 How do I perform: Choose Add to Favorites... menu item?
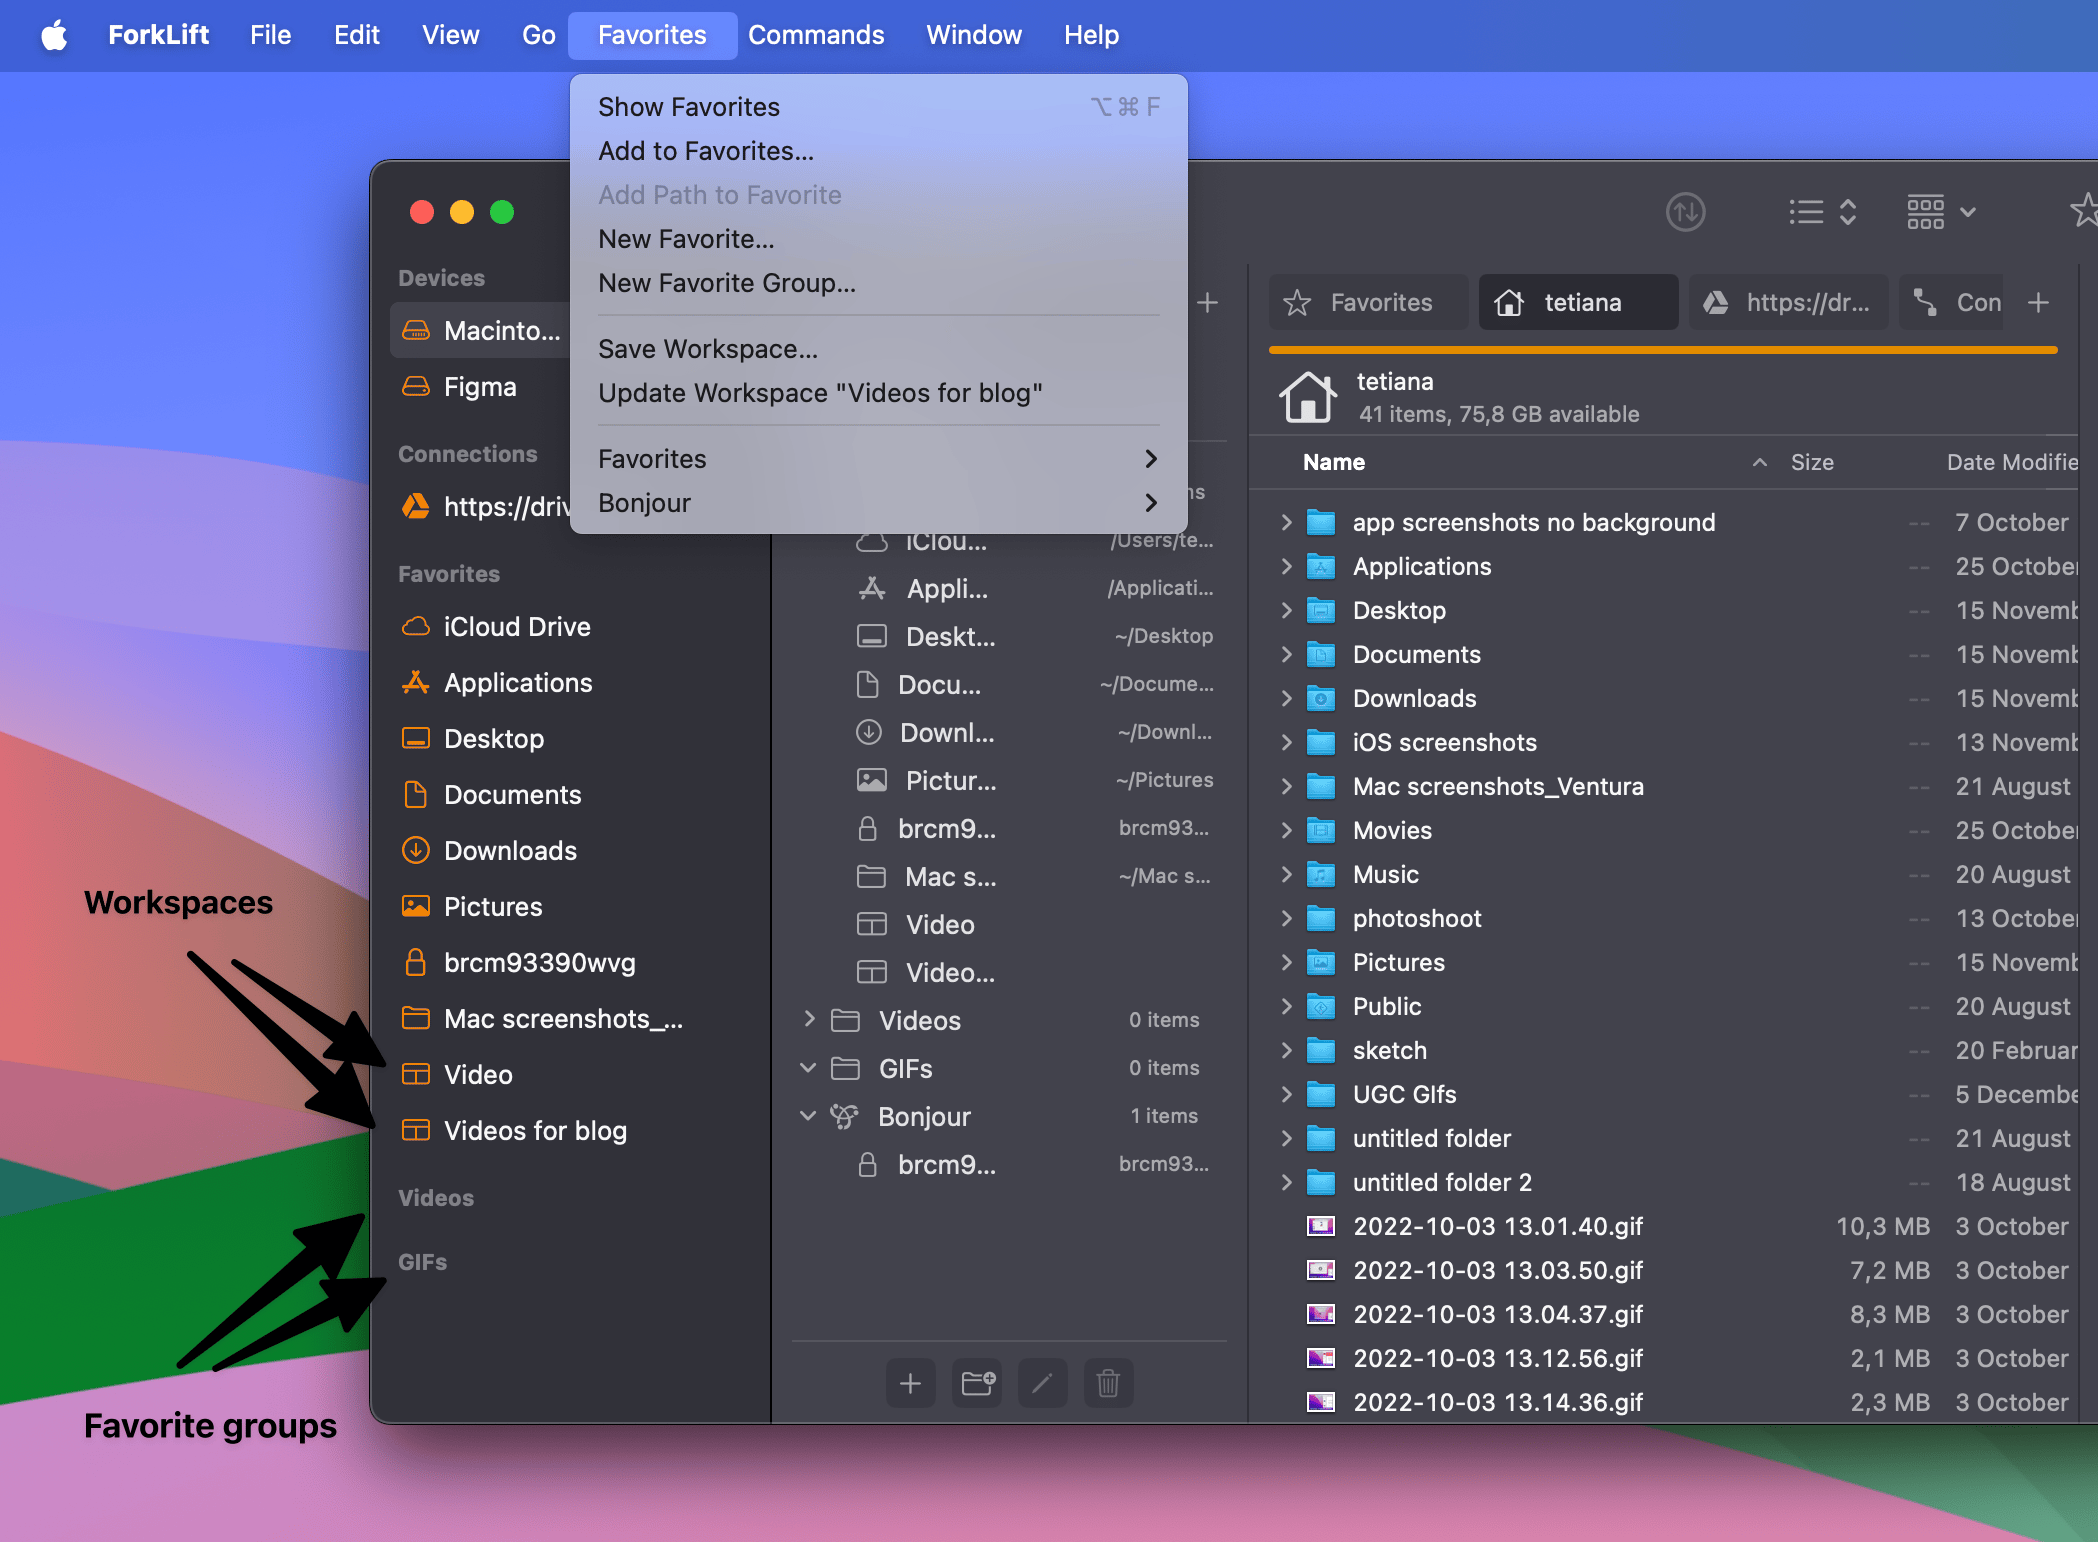878,151
